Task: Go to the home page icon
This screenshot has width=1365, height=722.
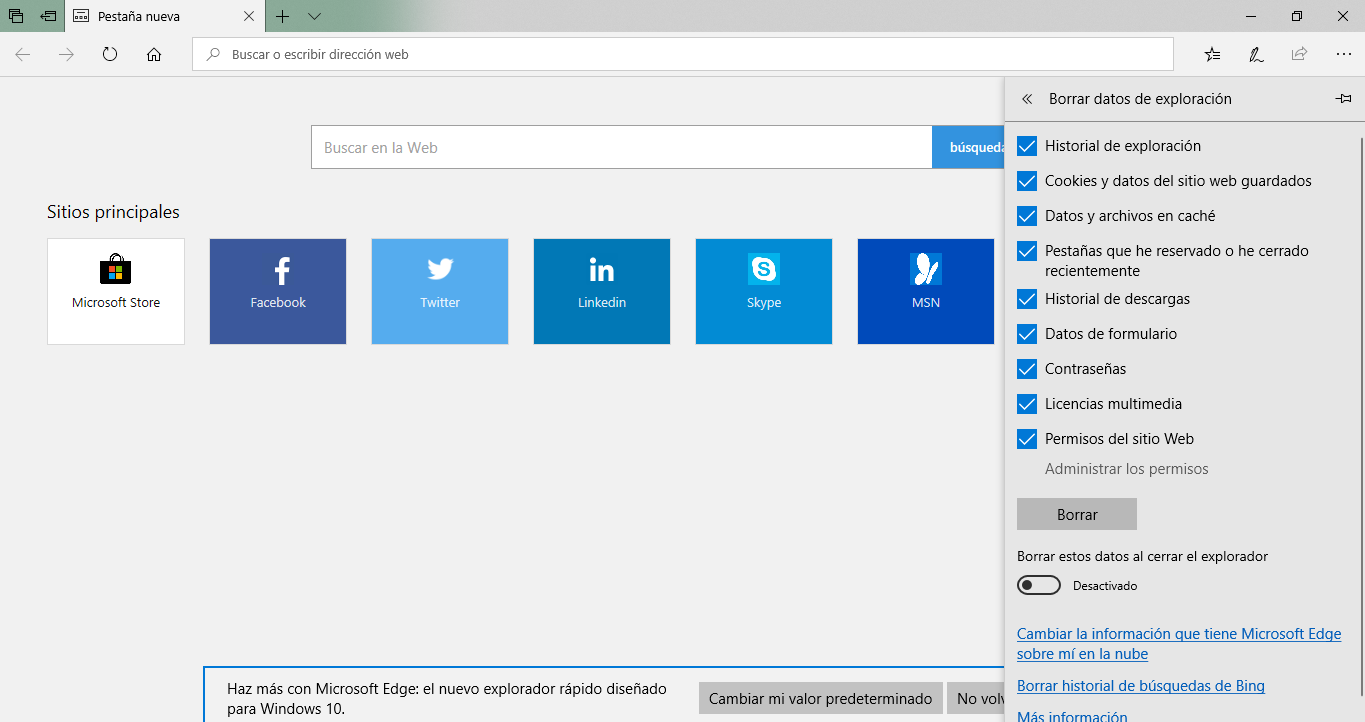Action: (x=154, y=55)
